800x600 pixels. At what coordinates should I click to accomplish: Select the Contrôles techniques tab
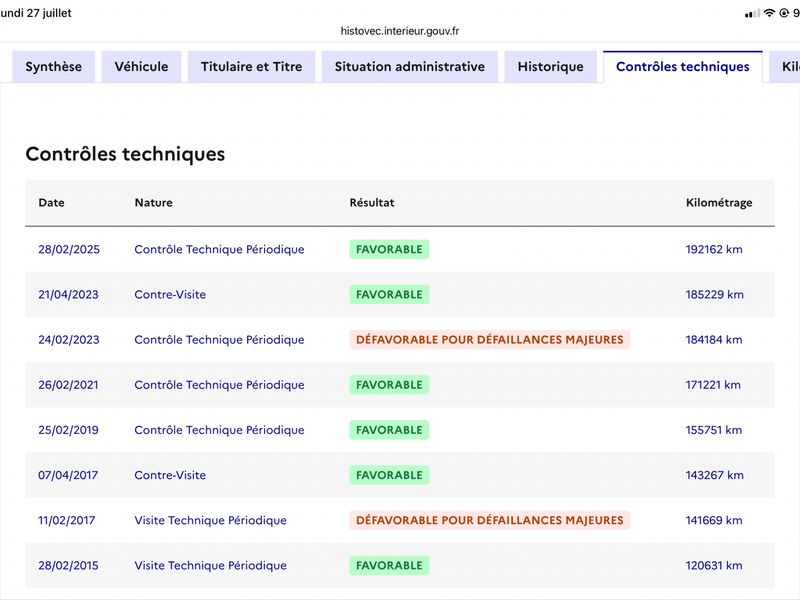coord(683,67)
